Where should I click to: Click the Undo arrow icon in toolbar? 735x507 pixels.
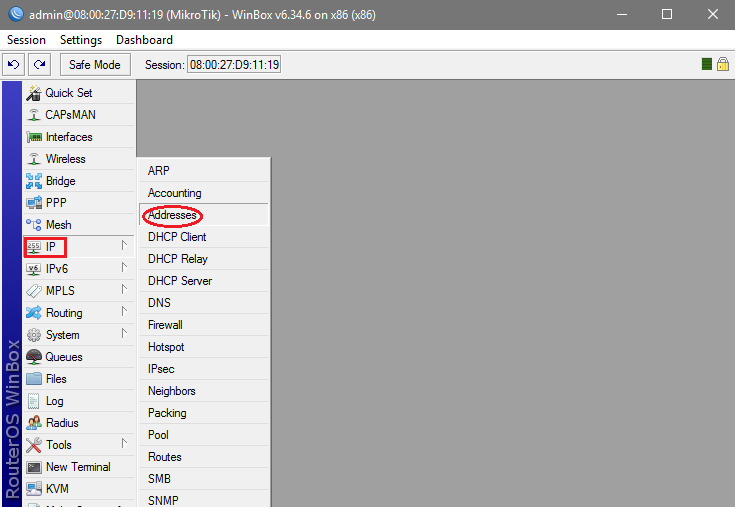coord(14,64)
